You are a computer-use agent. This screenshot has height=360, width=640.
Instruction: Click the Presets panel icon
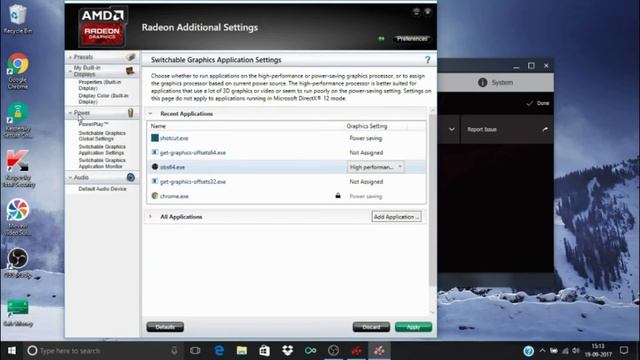pyautogui.click(x=131, y=57)
